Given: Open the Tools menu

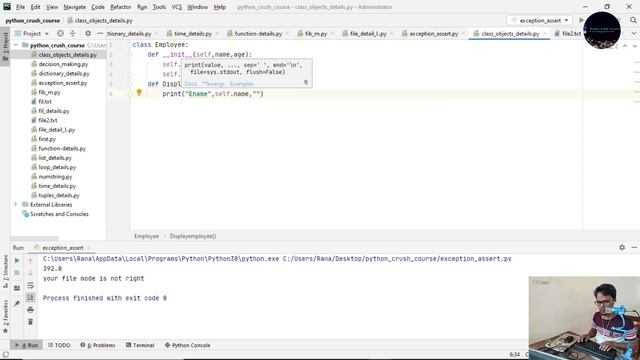Looking at the screenshot, I should pos(159,7).
